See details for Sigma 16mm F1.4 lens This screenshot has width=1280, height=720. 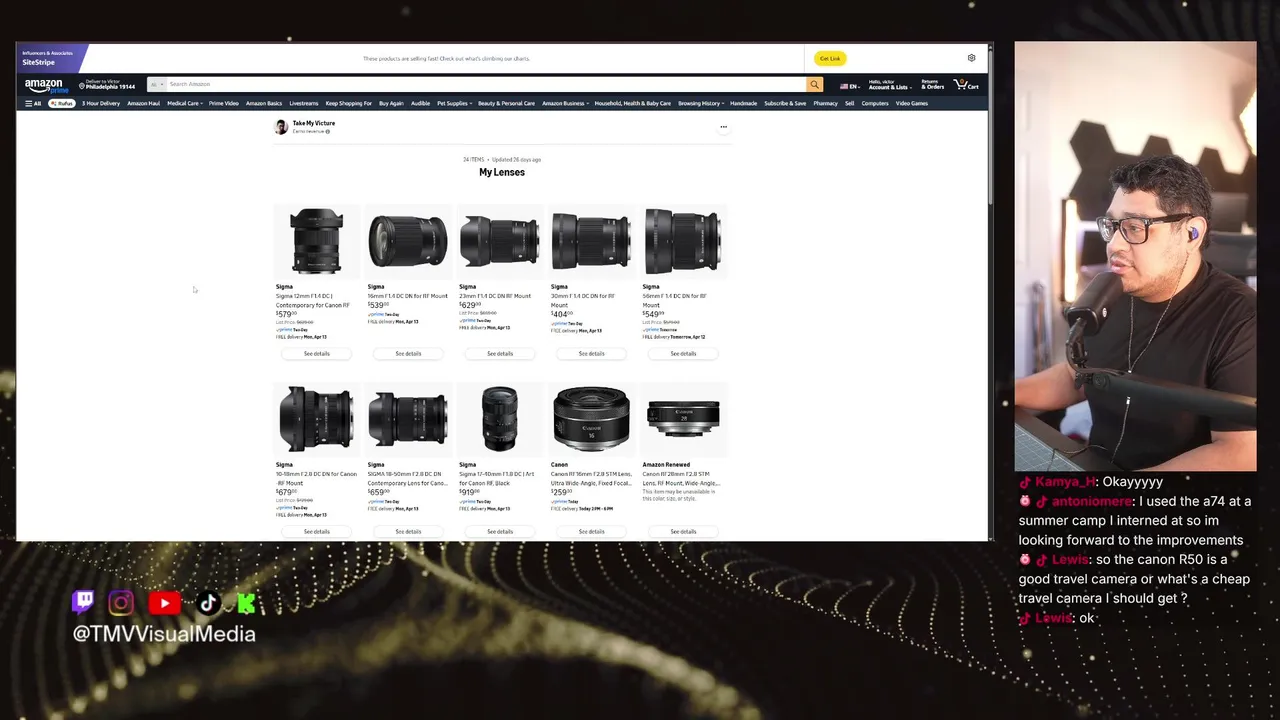(x=408, y=353)
